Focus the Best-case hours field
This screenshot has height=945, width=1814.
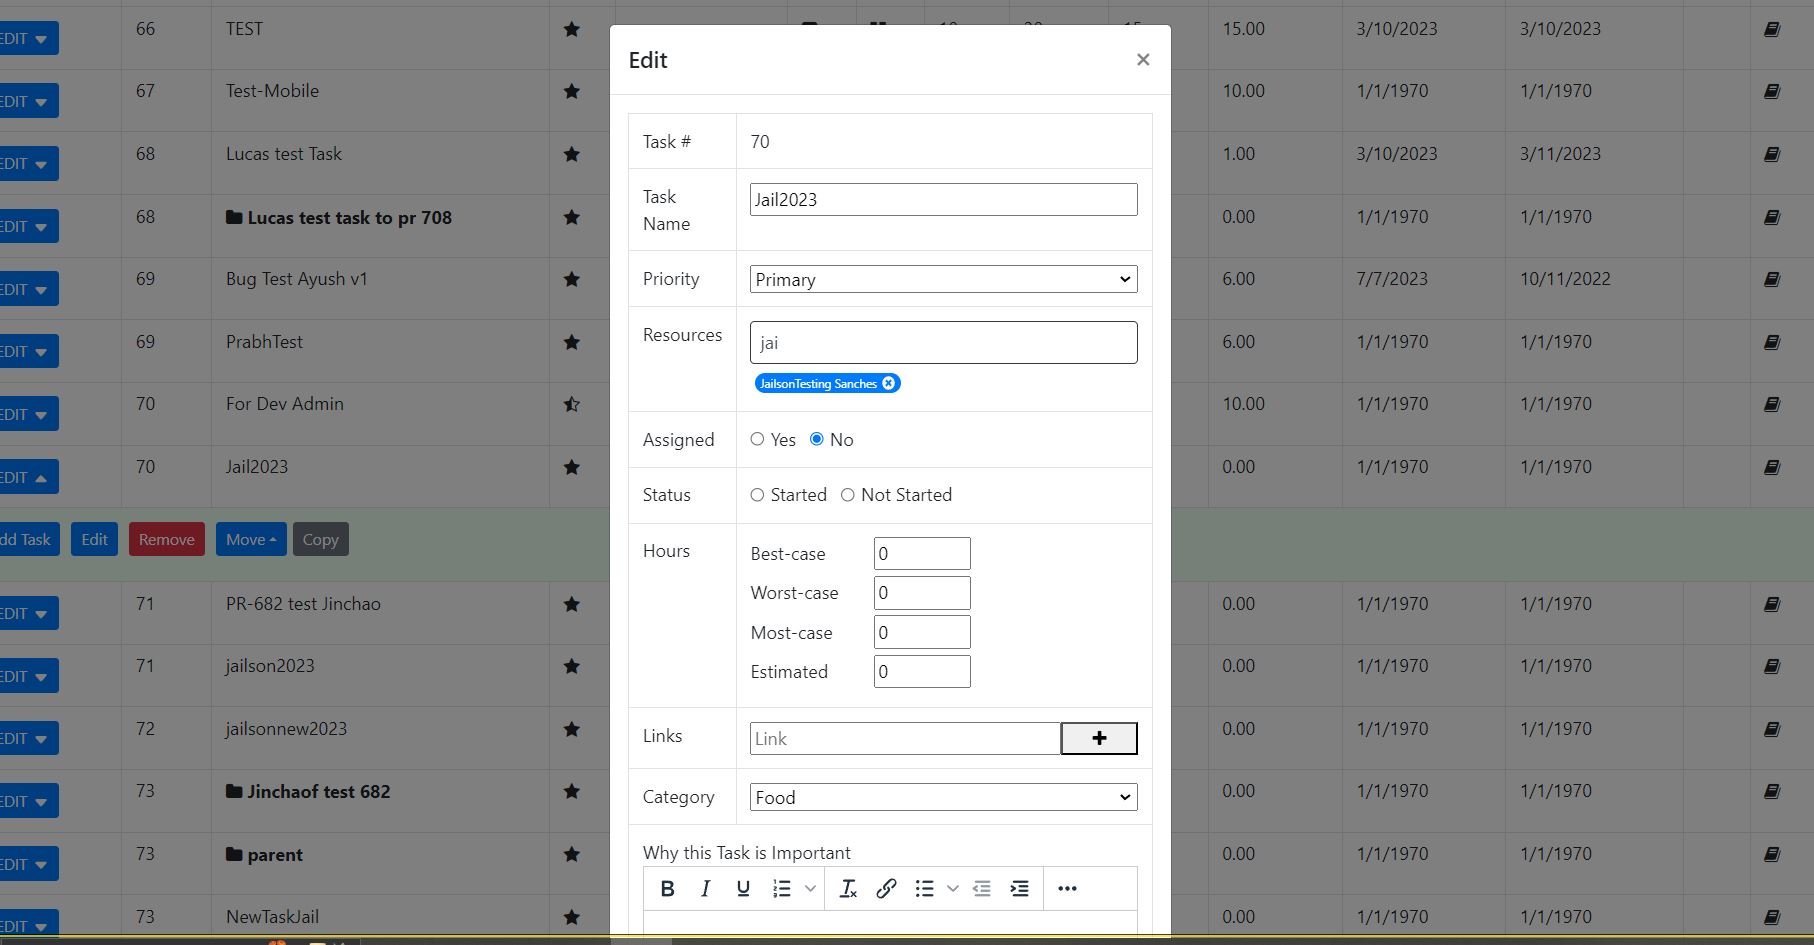coord(922,553)
